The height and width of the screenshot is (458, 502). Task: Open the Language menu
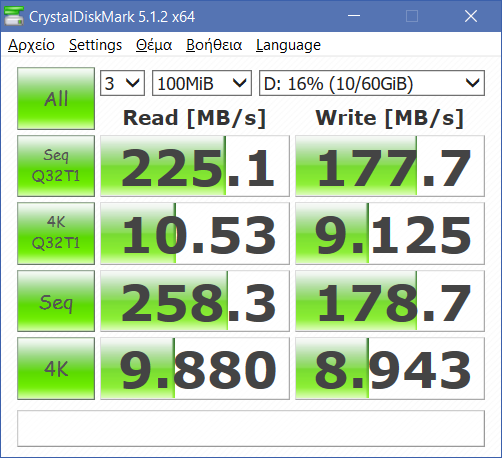[288, 45]
